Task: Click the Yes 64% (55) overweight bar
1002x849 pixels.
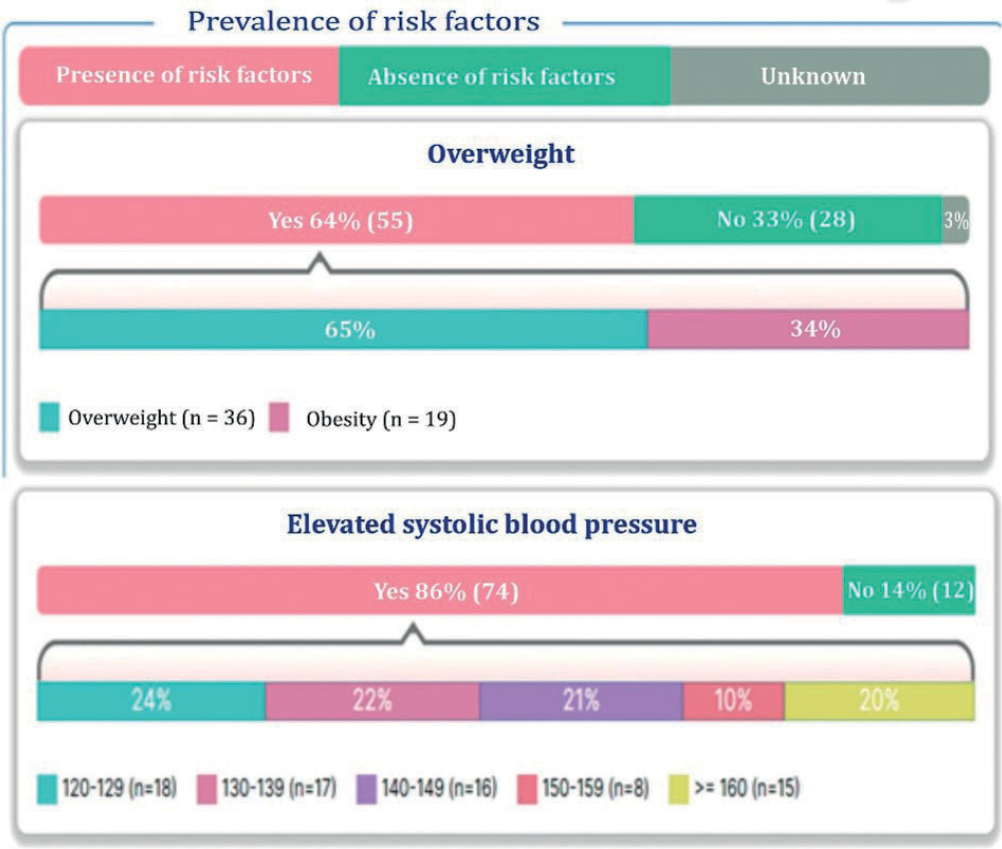Action: tap(337, 220)
